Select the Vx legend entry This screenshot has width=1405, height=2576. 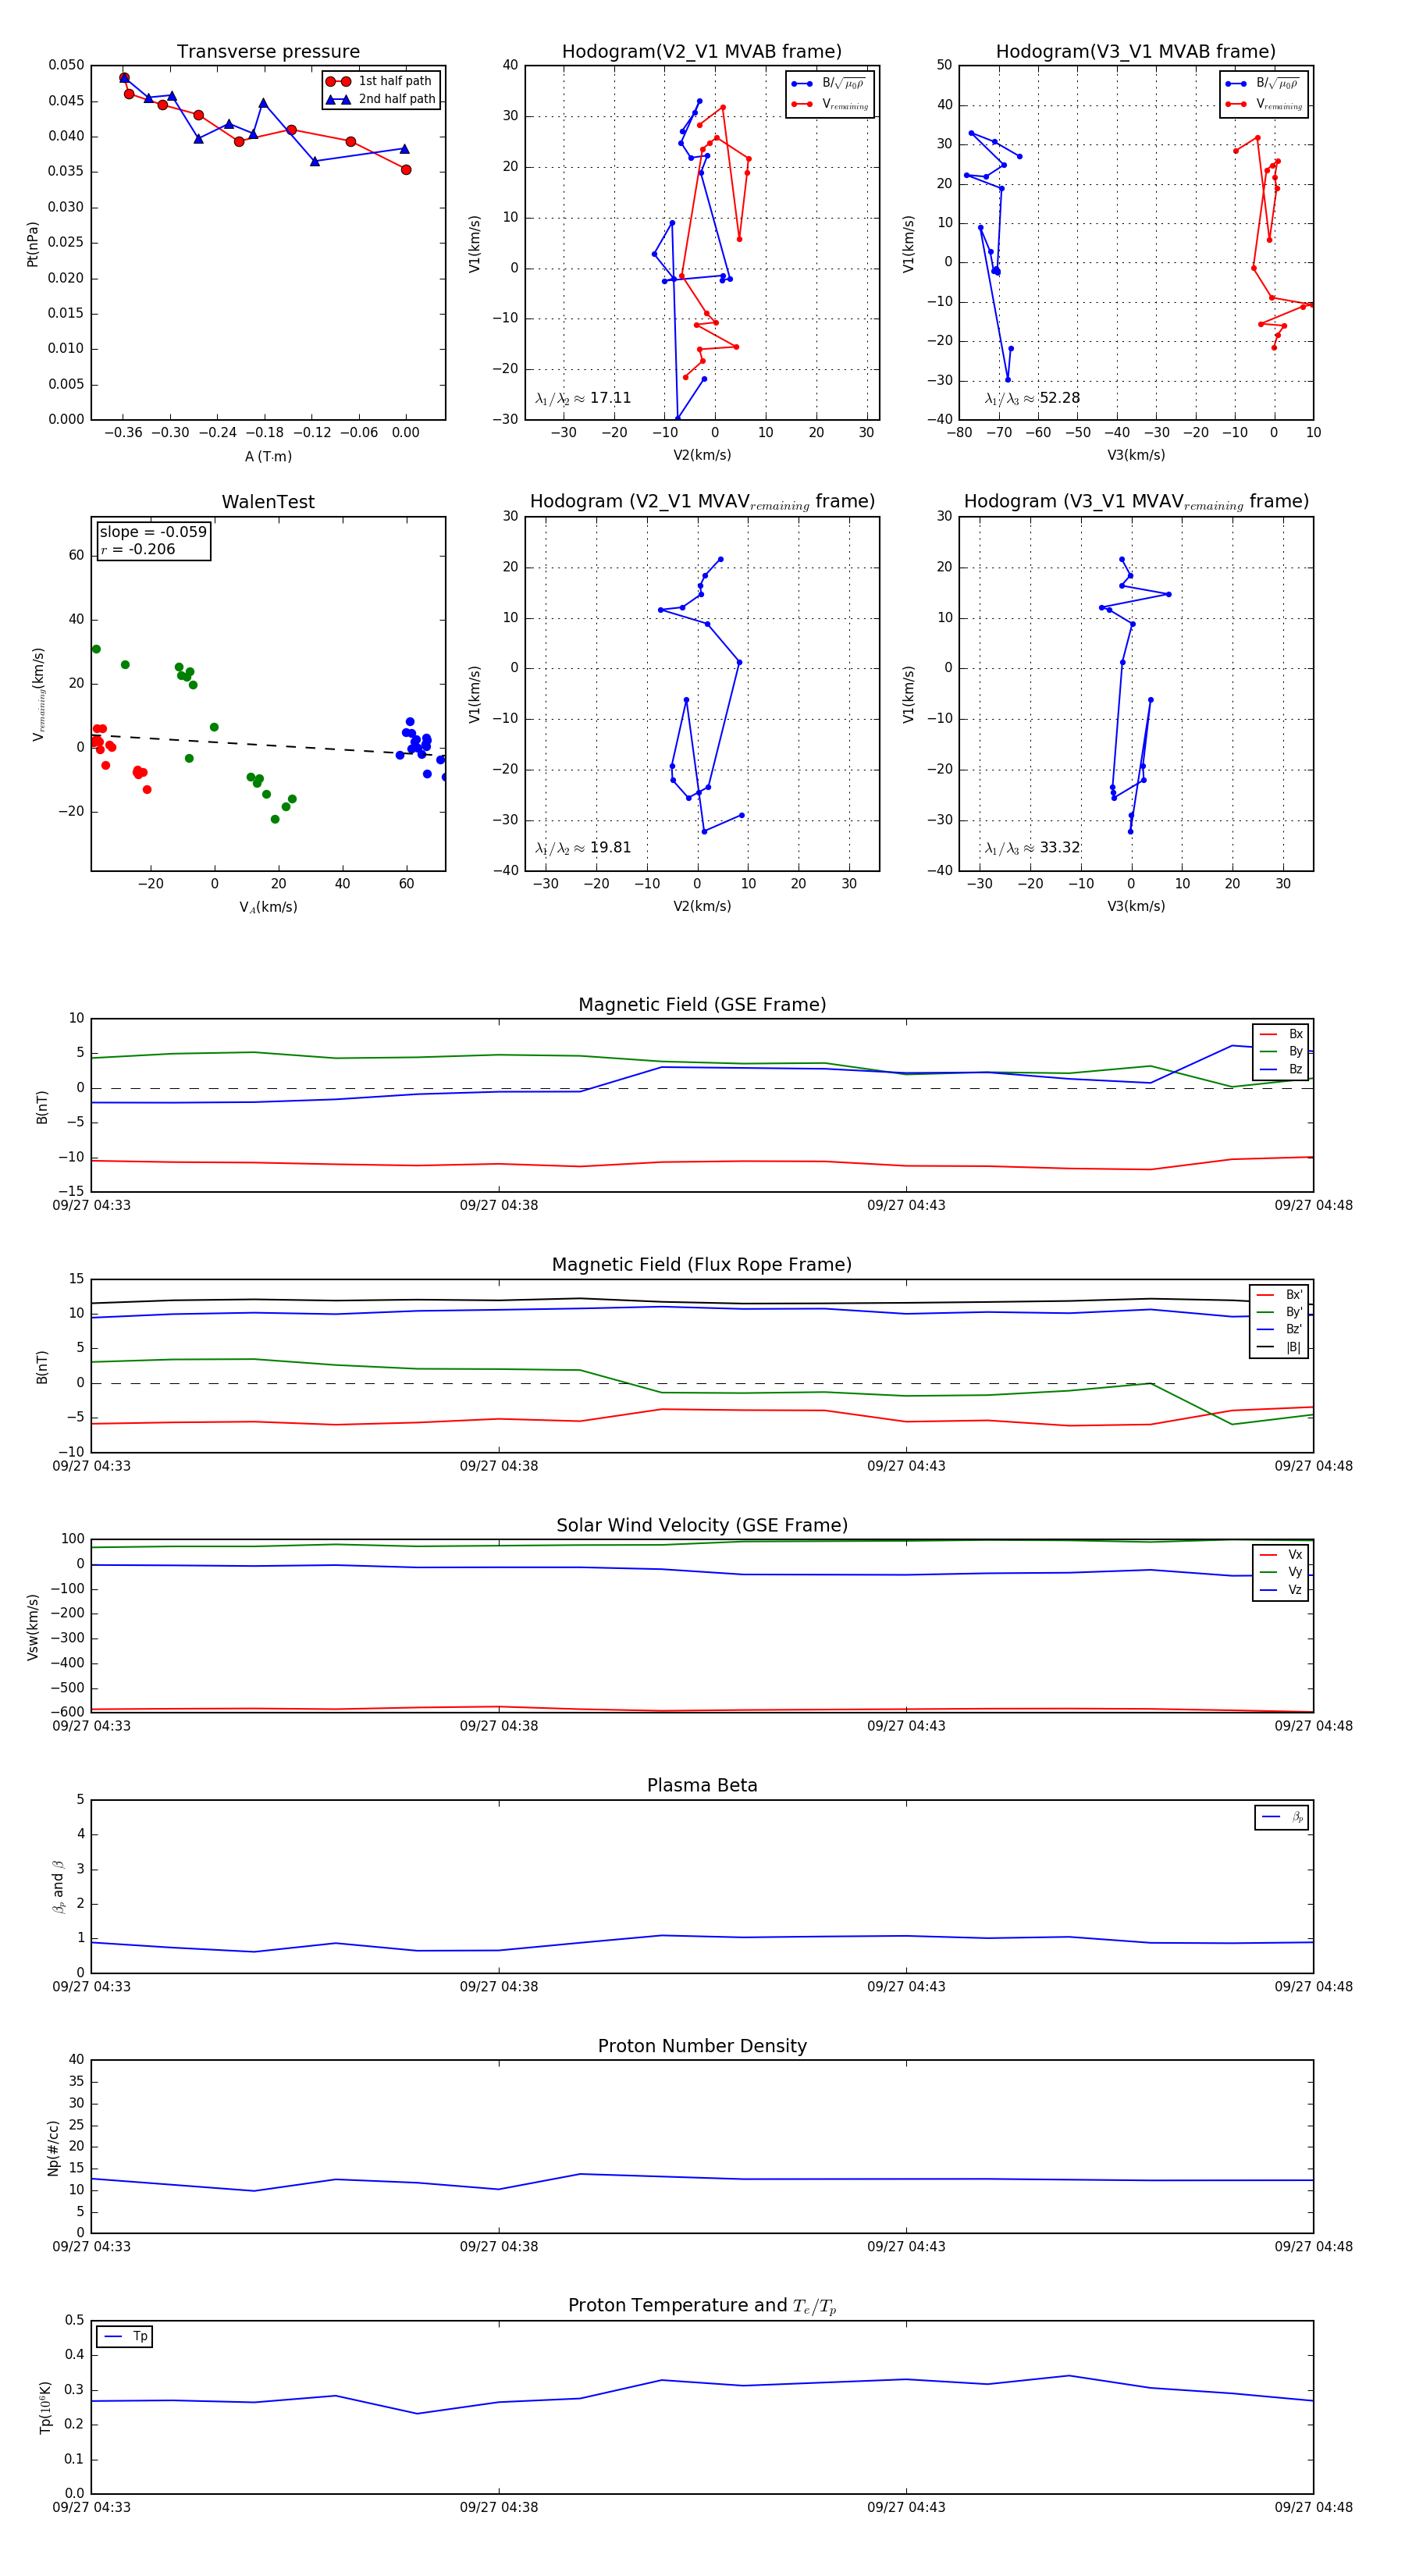(x=1281, y=1555)
